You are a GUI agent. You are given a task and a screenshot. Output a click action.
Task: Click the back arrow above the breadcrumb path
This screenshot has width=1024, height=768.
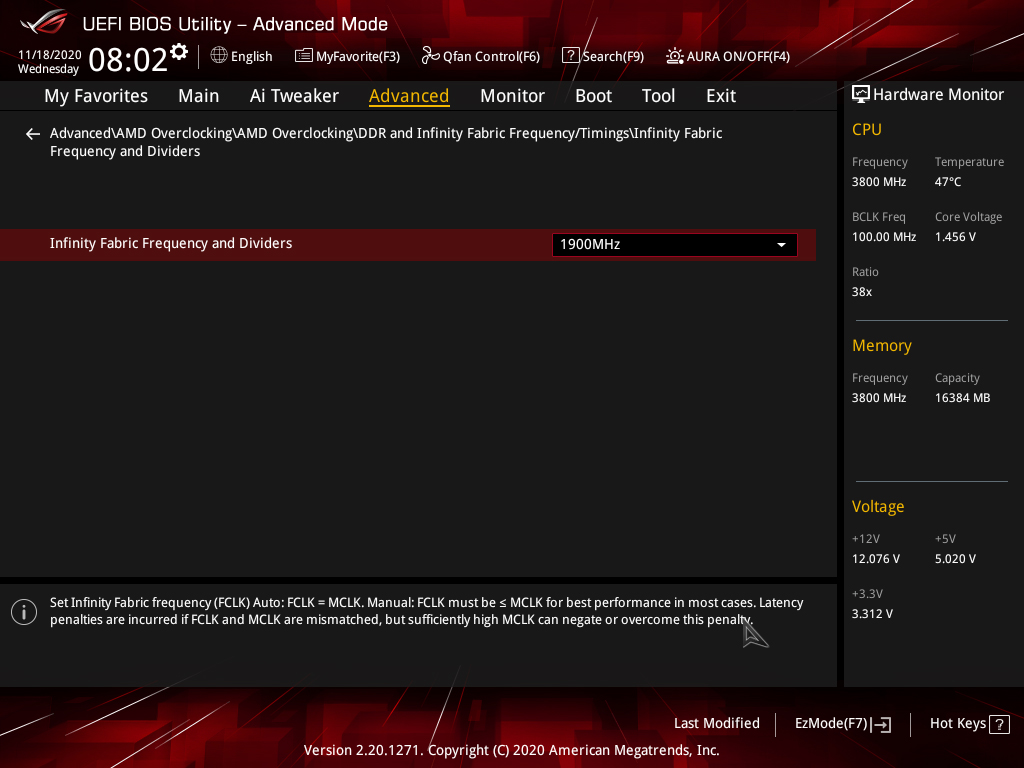click(x=32, y=133)
